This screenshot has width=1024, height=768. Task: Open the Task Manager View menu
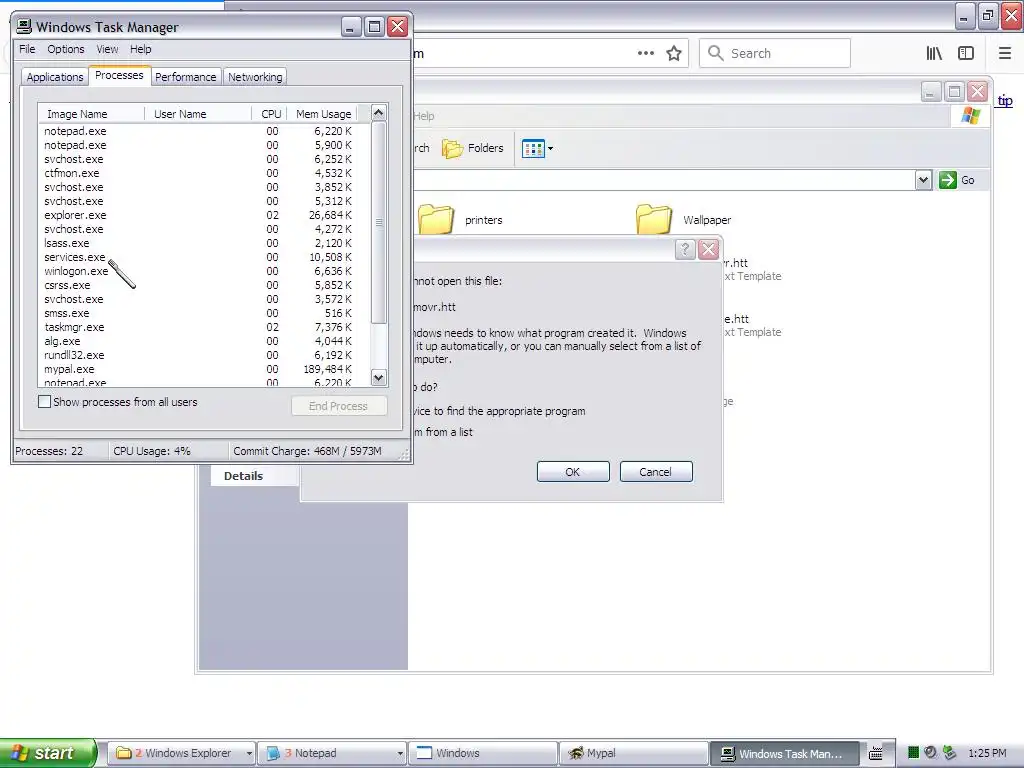pos(107,49)
